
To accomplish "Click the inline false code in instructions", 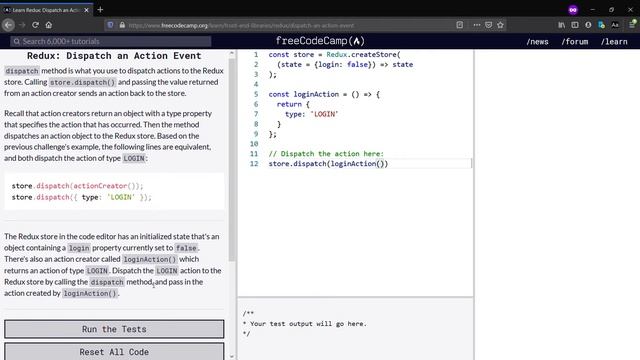I will tap(186, 248).
